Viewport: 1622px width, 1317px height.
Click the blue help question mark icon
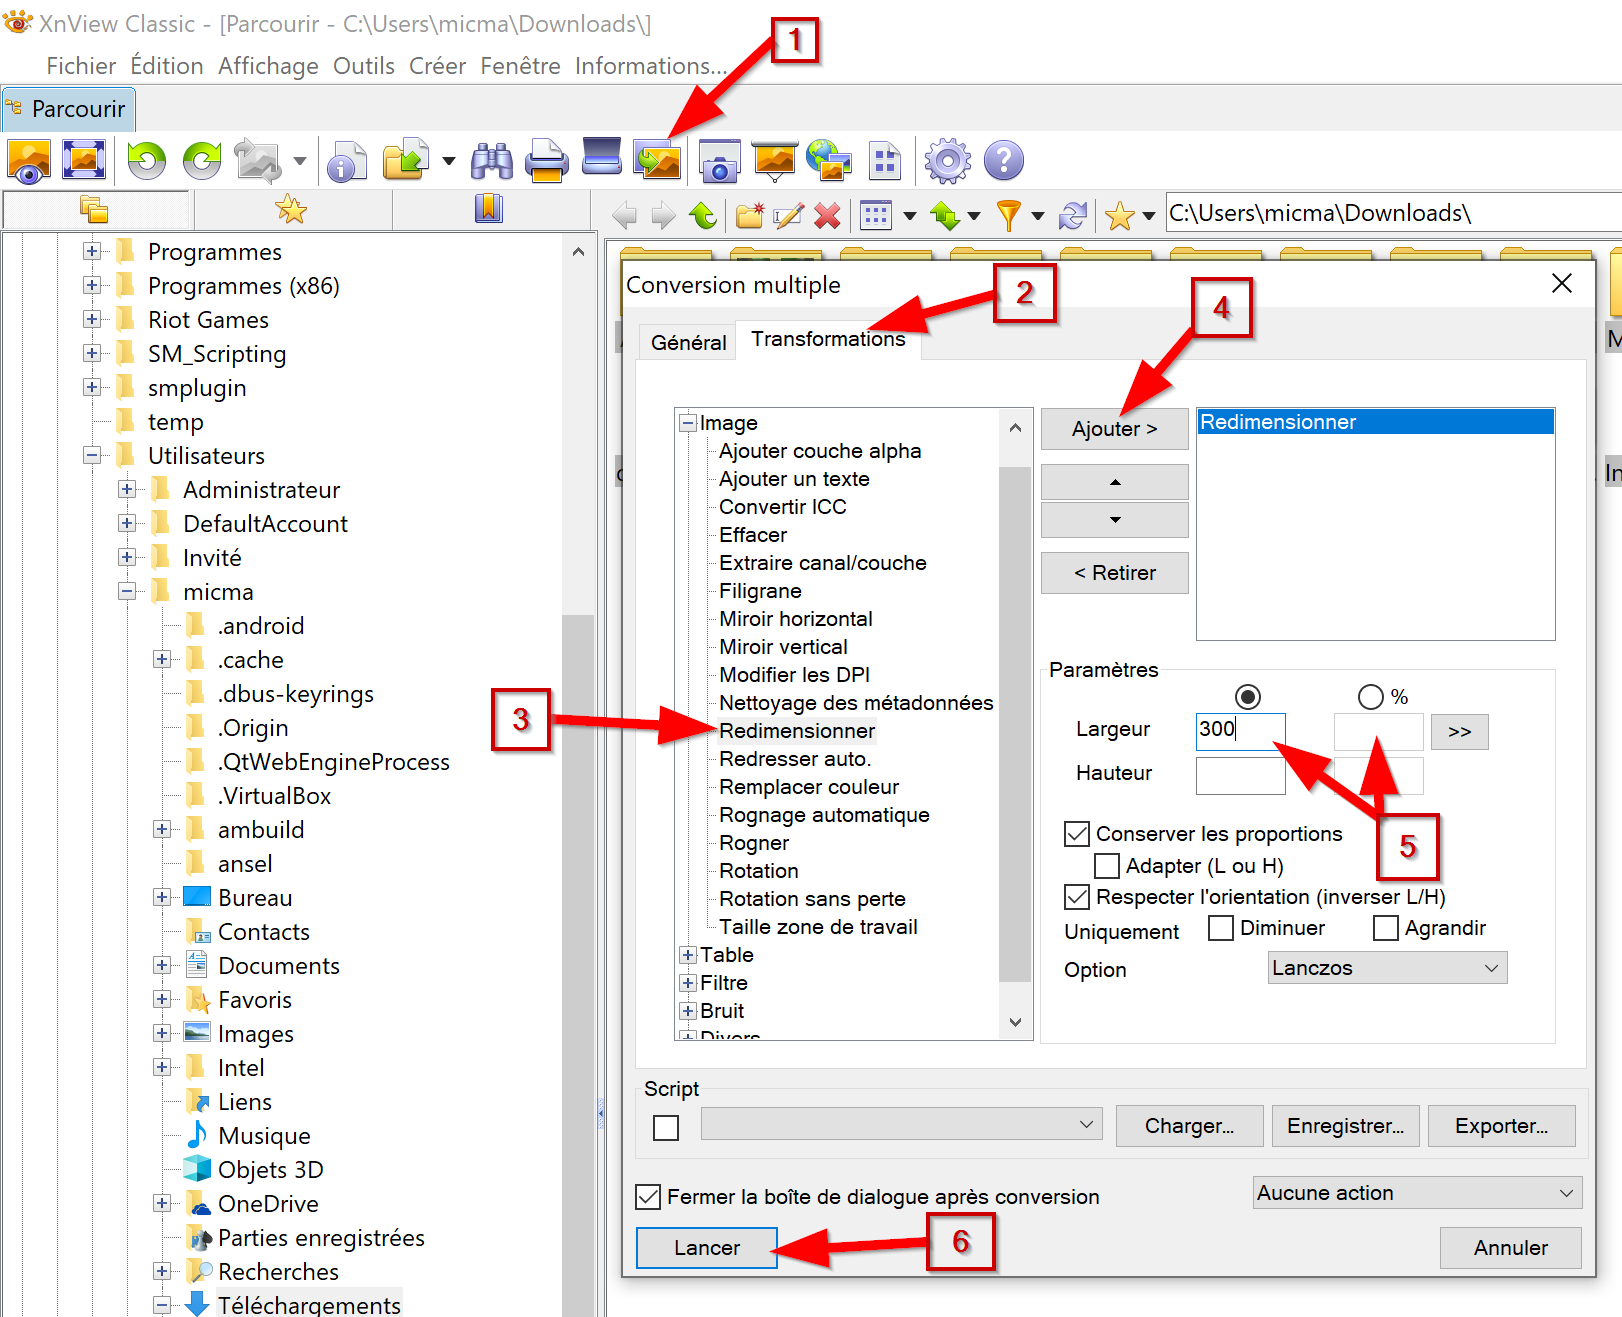[x=1003, y=161]
